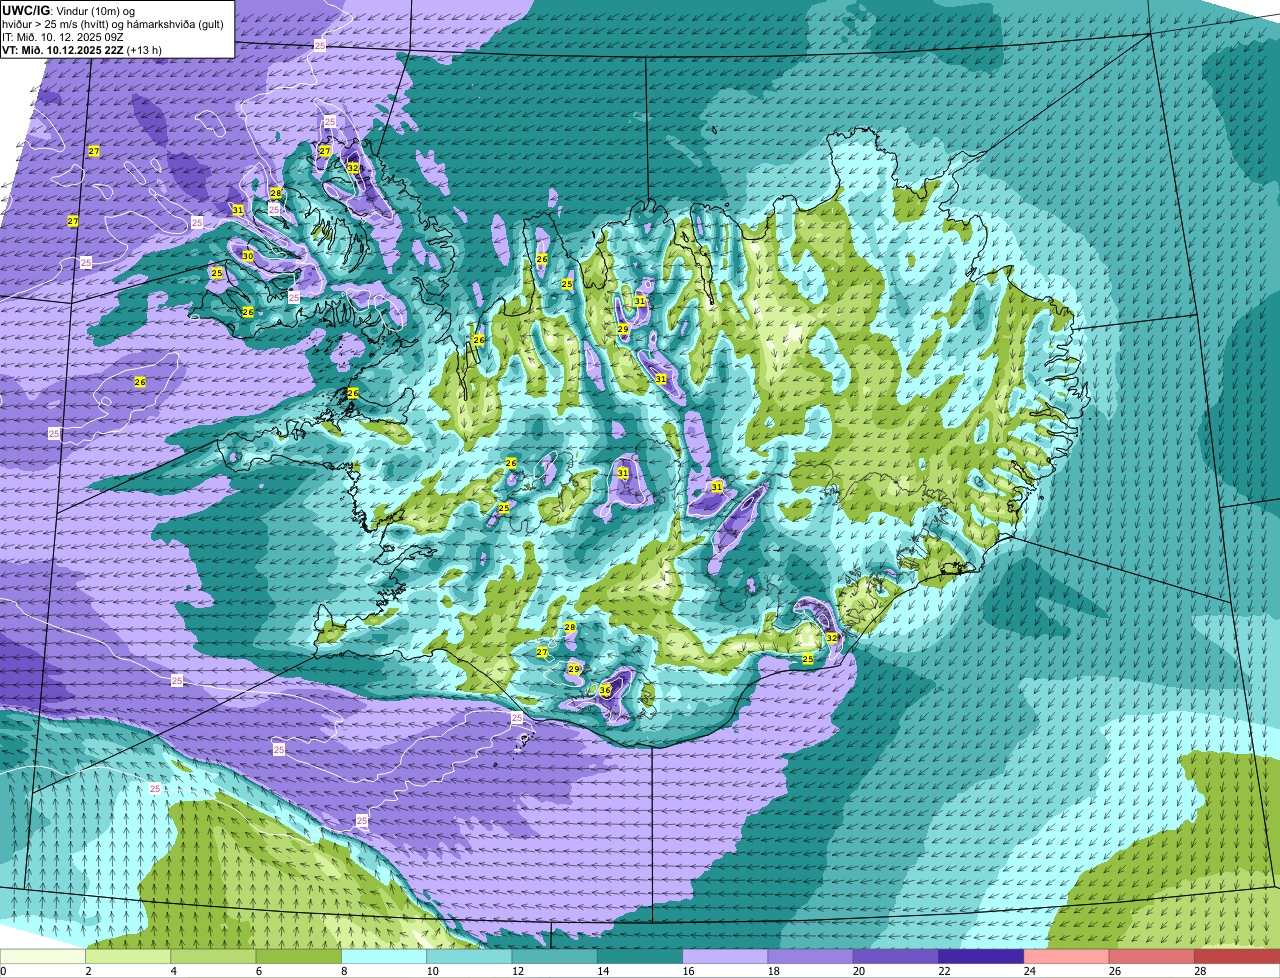Screen dimensions: 1280x978
Task: Click the color scale tick label 2
Action: tap(88, 971)
